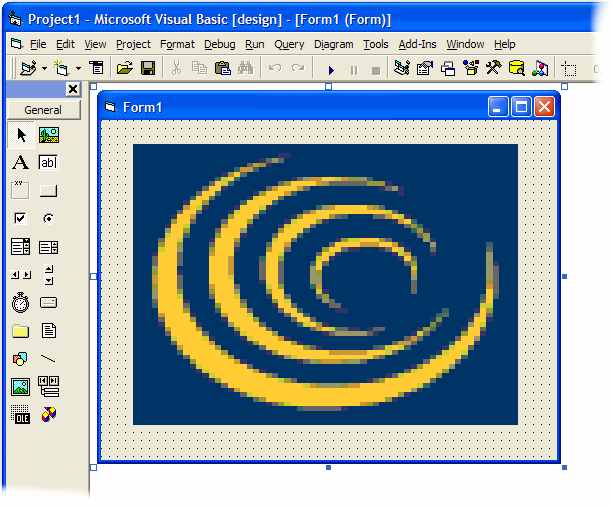
Task: Open the View menu
Action: [95, 45]
